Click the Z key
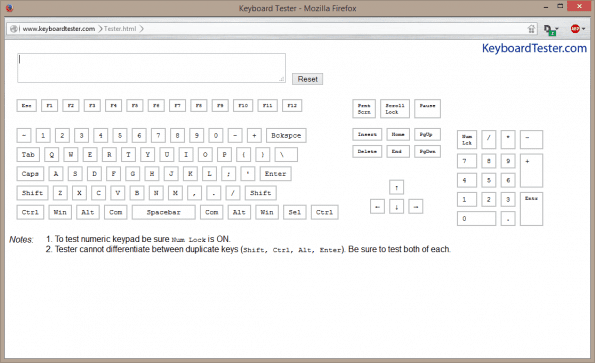The width and height of the screenshot is (595, 363). [x=60, y=193]
